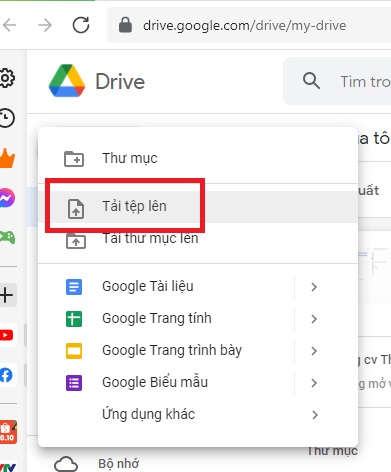Click the drive.google.com address bar

click(249, 25)
